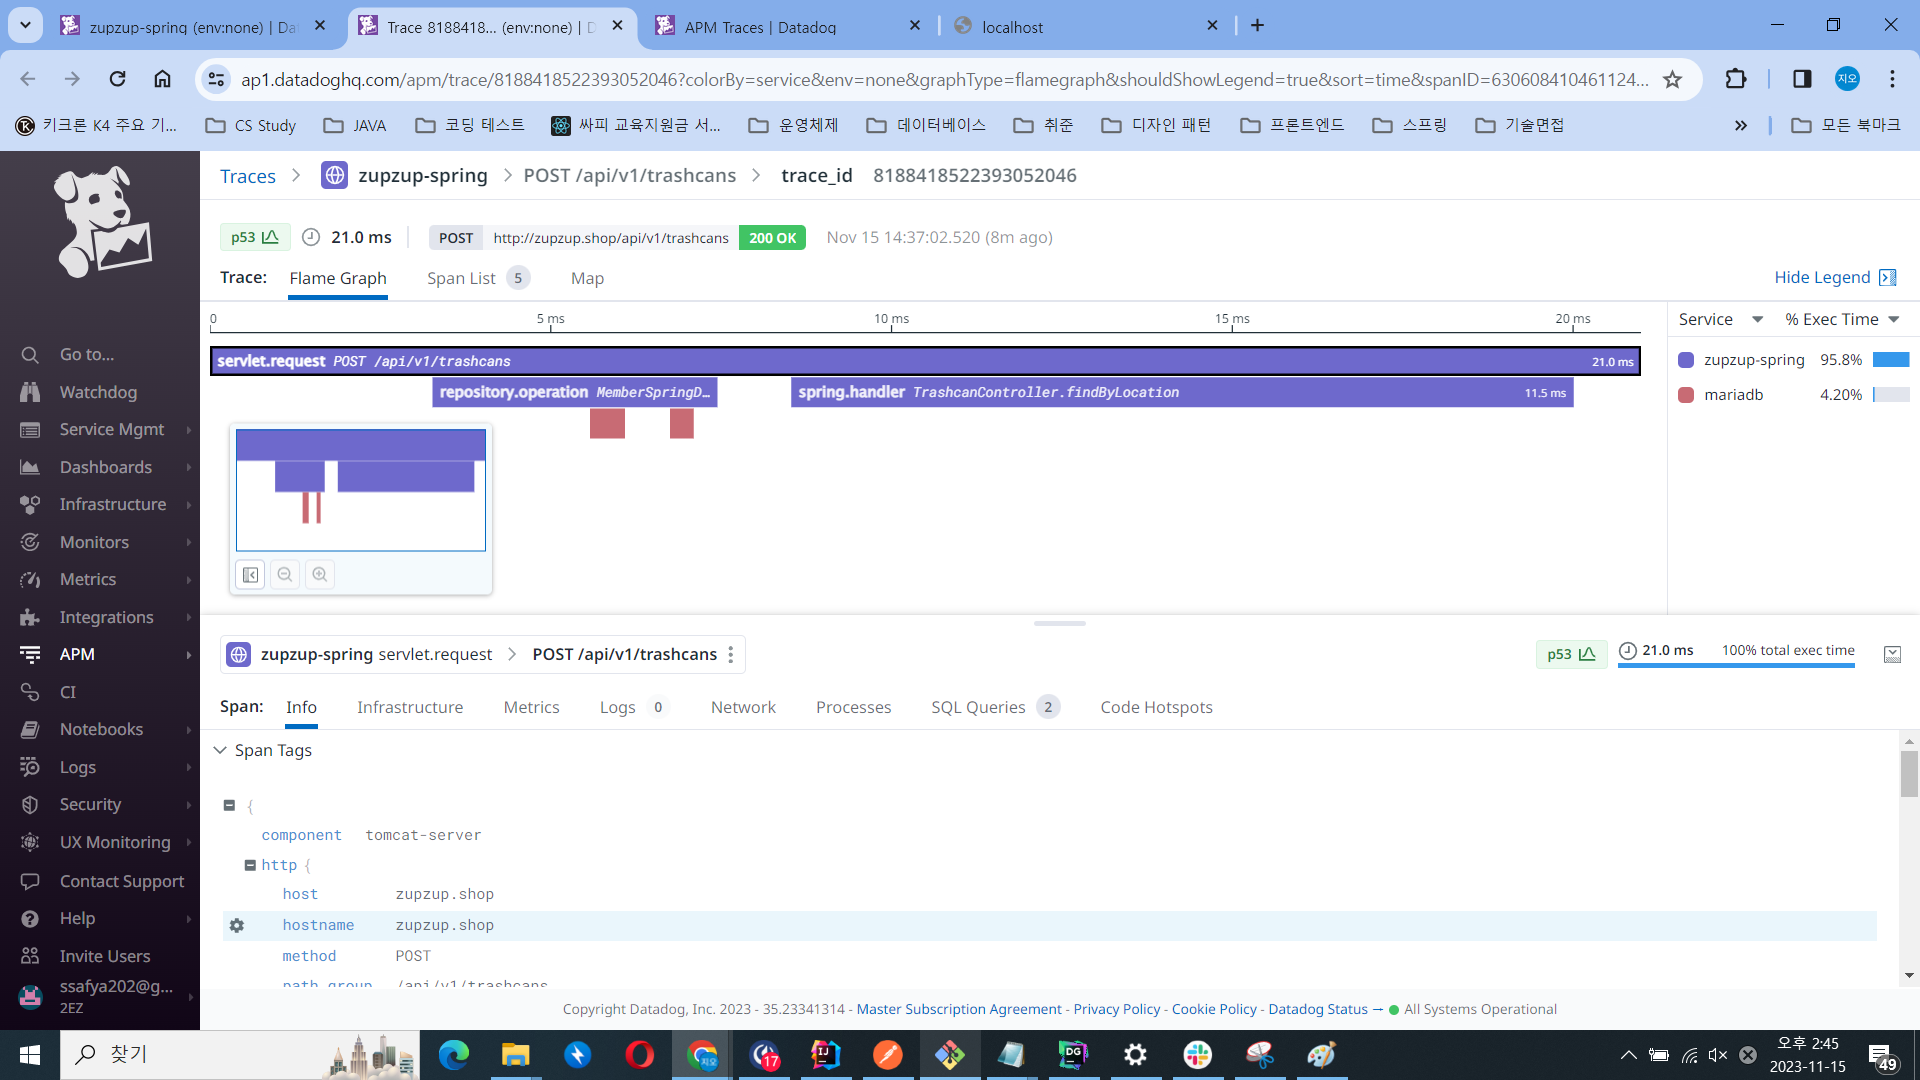
Task: Click the span panel p53 badge
Action: 1571,654
